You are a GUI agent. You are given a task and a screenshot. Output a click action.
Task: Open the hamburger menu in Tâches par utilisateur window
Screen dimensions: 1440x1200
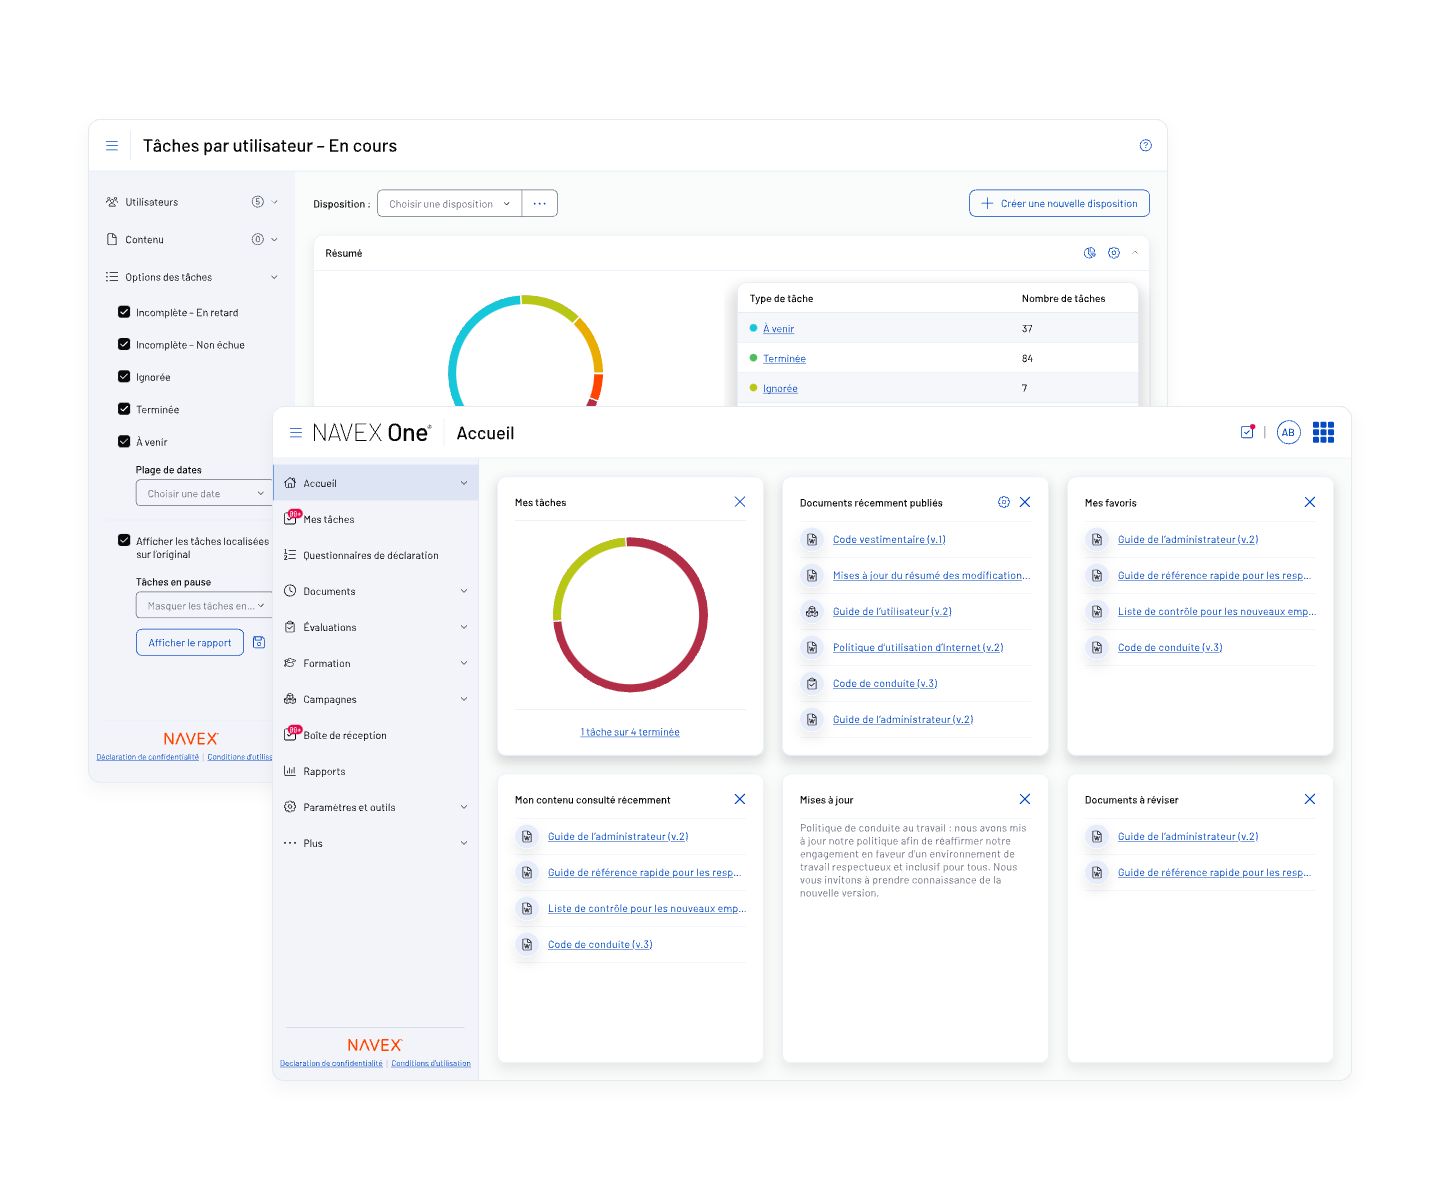pos(112,146)
